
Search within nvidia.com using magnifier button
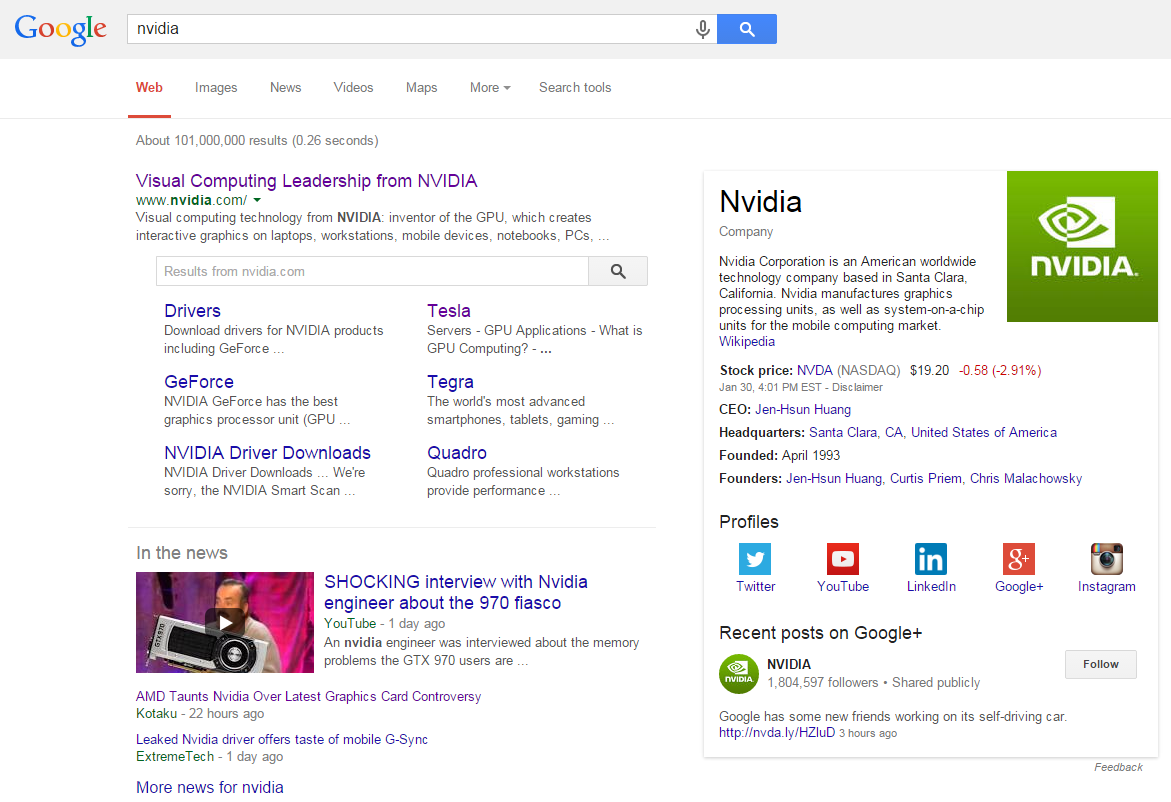coord(617,271)
